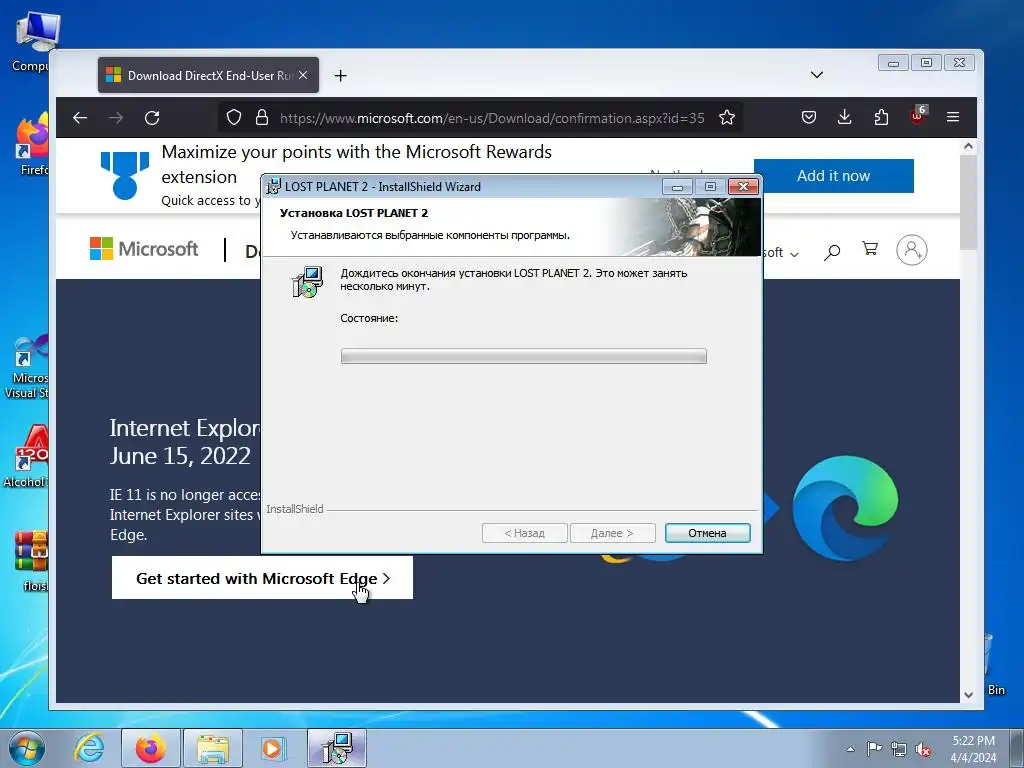Open the shopping cart icon
The image size is (1024, 768).
click(x=870, y=249)
